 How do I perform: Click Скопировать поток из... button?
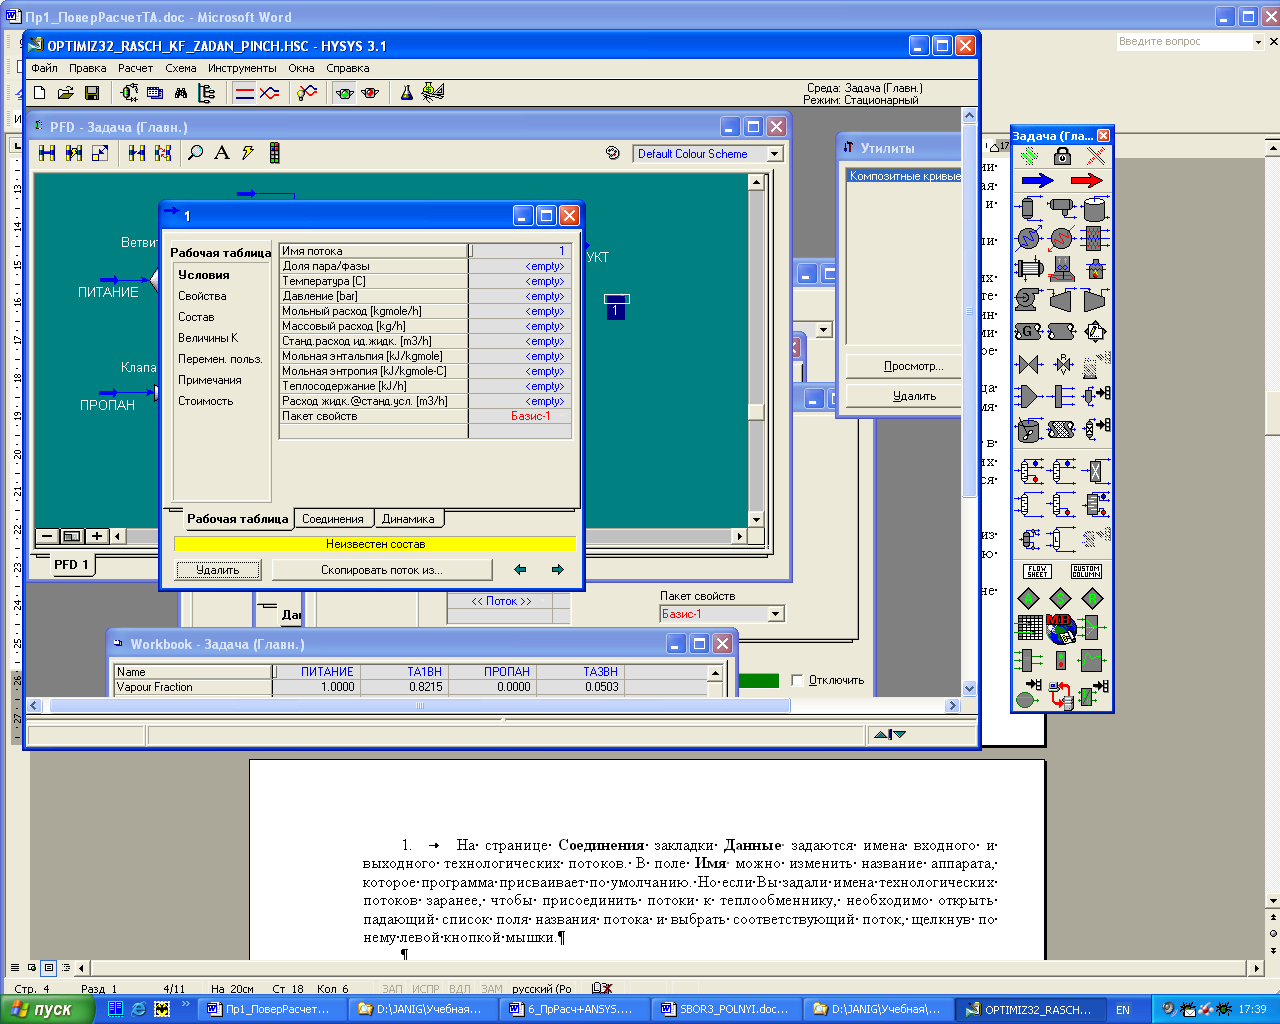click(382, 570)
